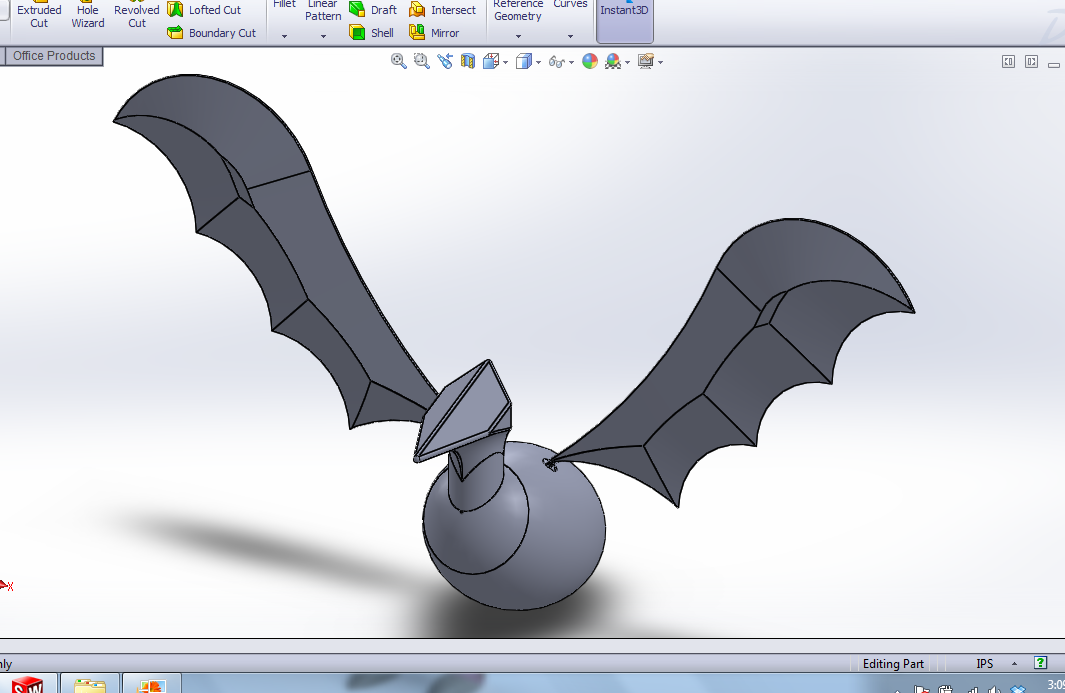Click the Boundary Cut icon
Viewport: 1065px width, 693px height.
175,33
